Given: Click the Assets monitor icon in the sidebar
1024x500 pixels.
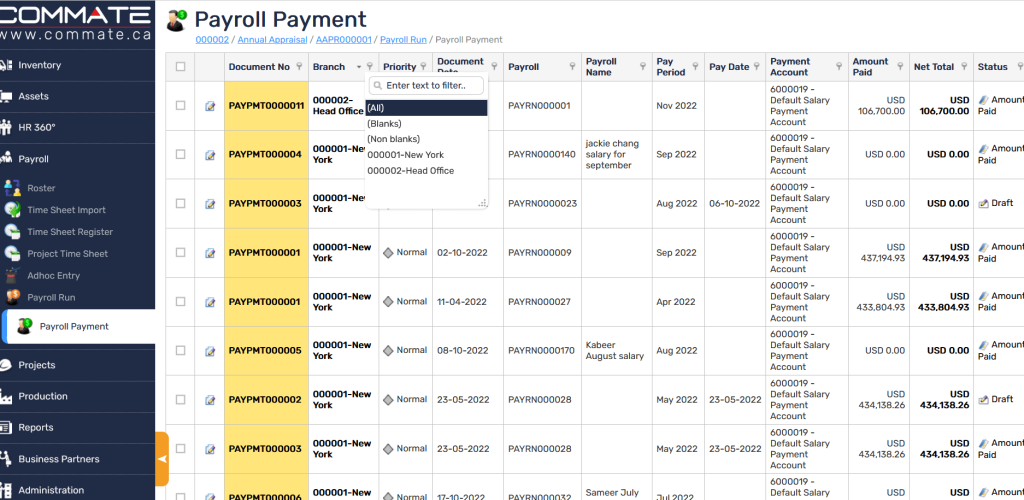Looking at the screenshot, I should tap(7, 97).
